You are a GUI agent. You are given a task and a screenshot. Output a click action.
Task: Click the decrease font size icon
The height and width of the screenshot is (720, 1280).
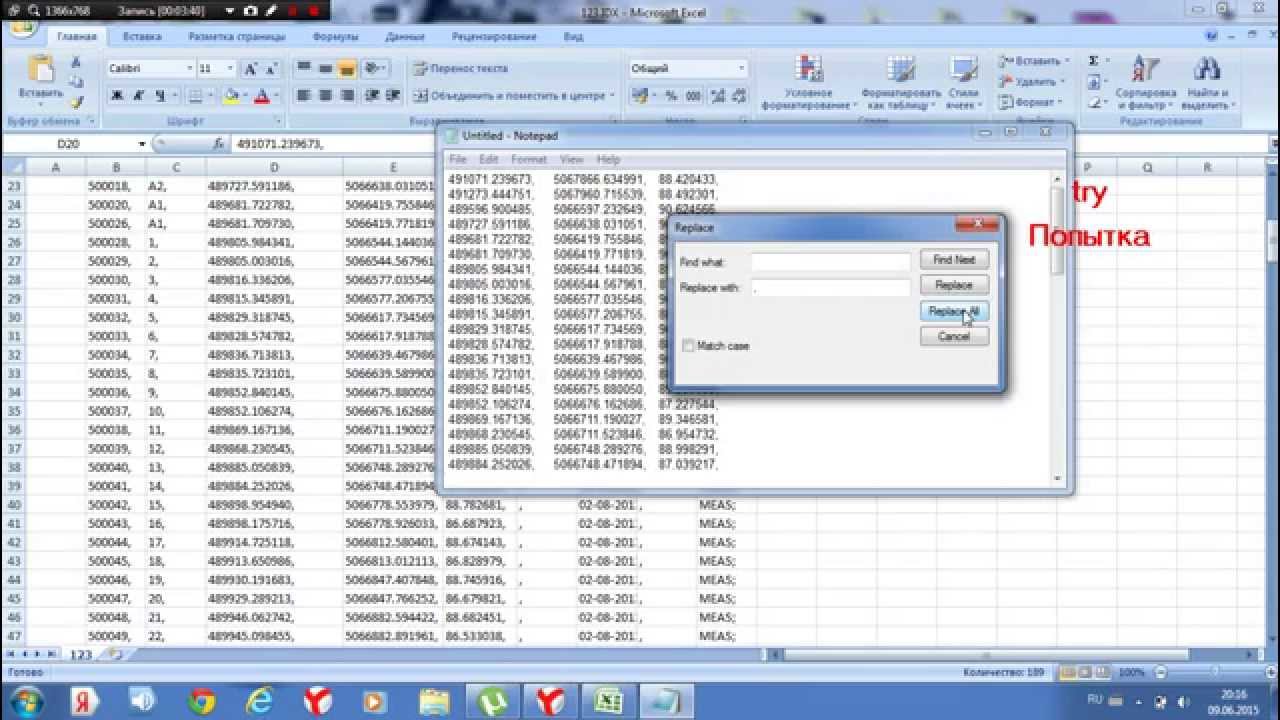click(x=270, y=69)
